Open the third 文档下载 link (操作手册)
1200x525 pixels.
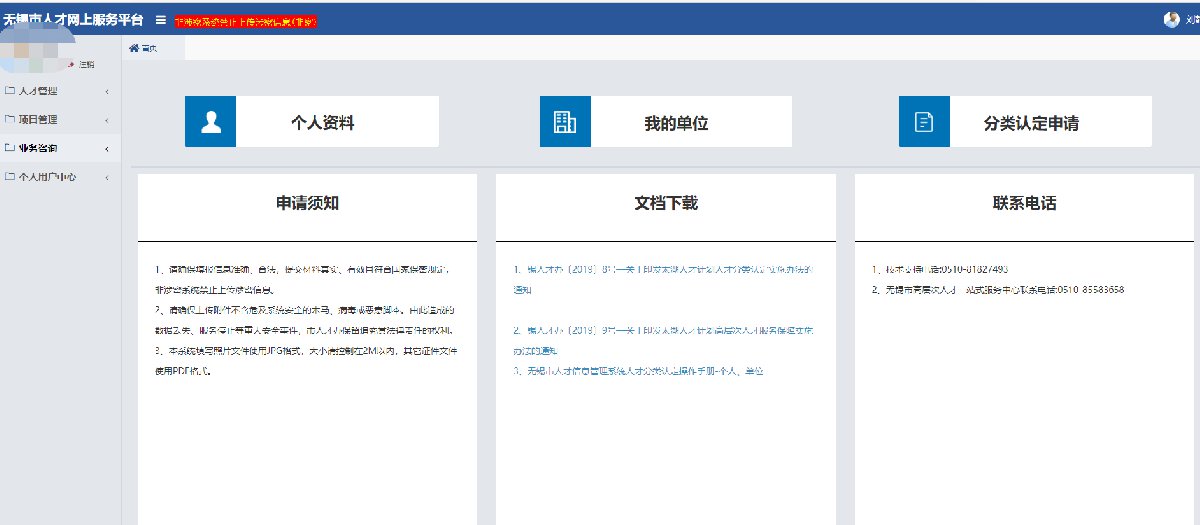pyautogui.click(x=644, y=371)
